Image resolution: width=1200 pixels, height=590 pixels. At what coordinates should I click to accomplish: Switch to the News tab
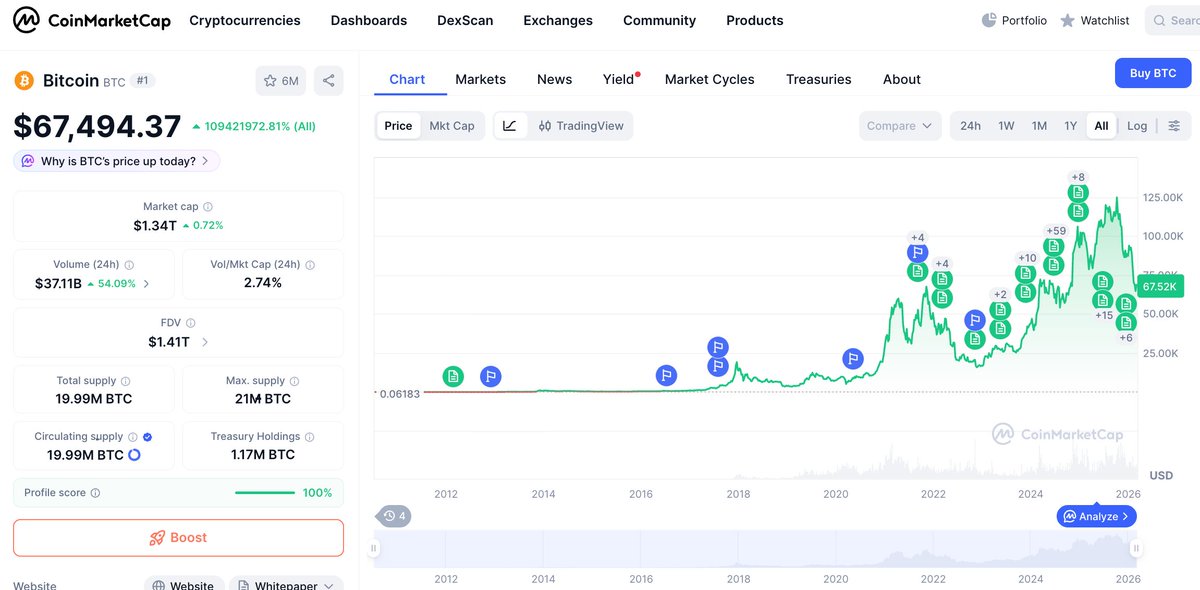pos(554,79)
